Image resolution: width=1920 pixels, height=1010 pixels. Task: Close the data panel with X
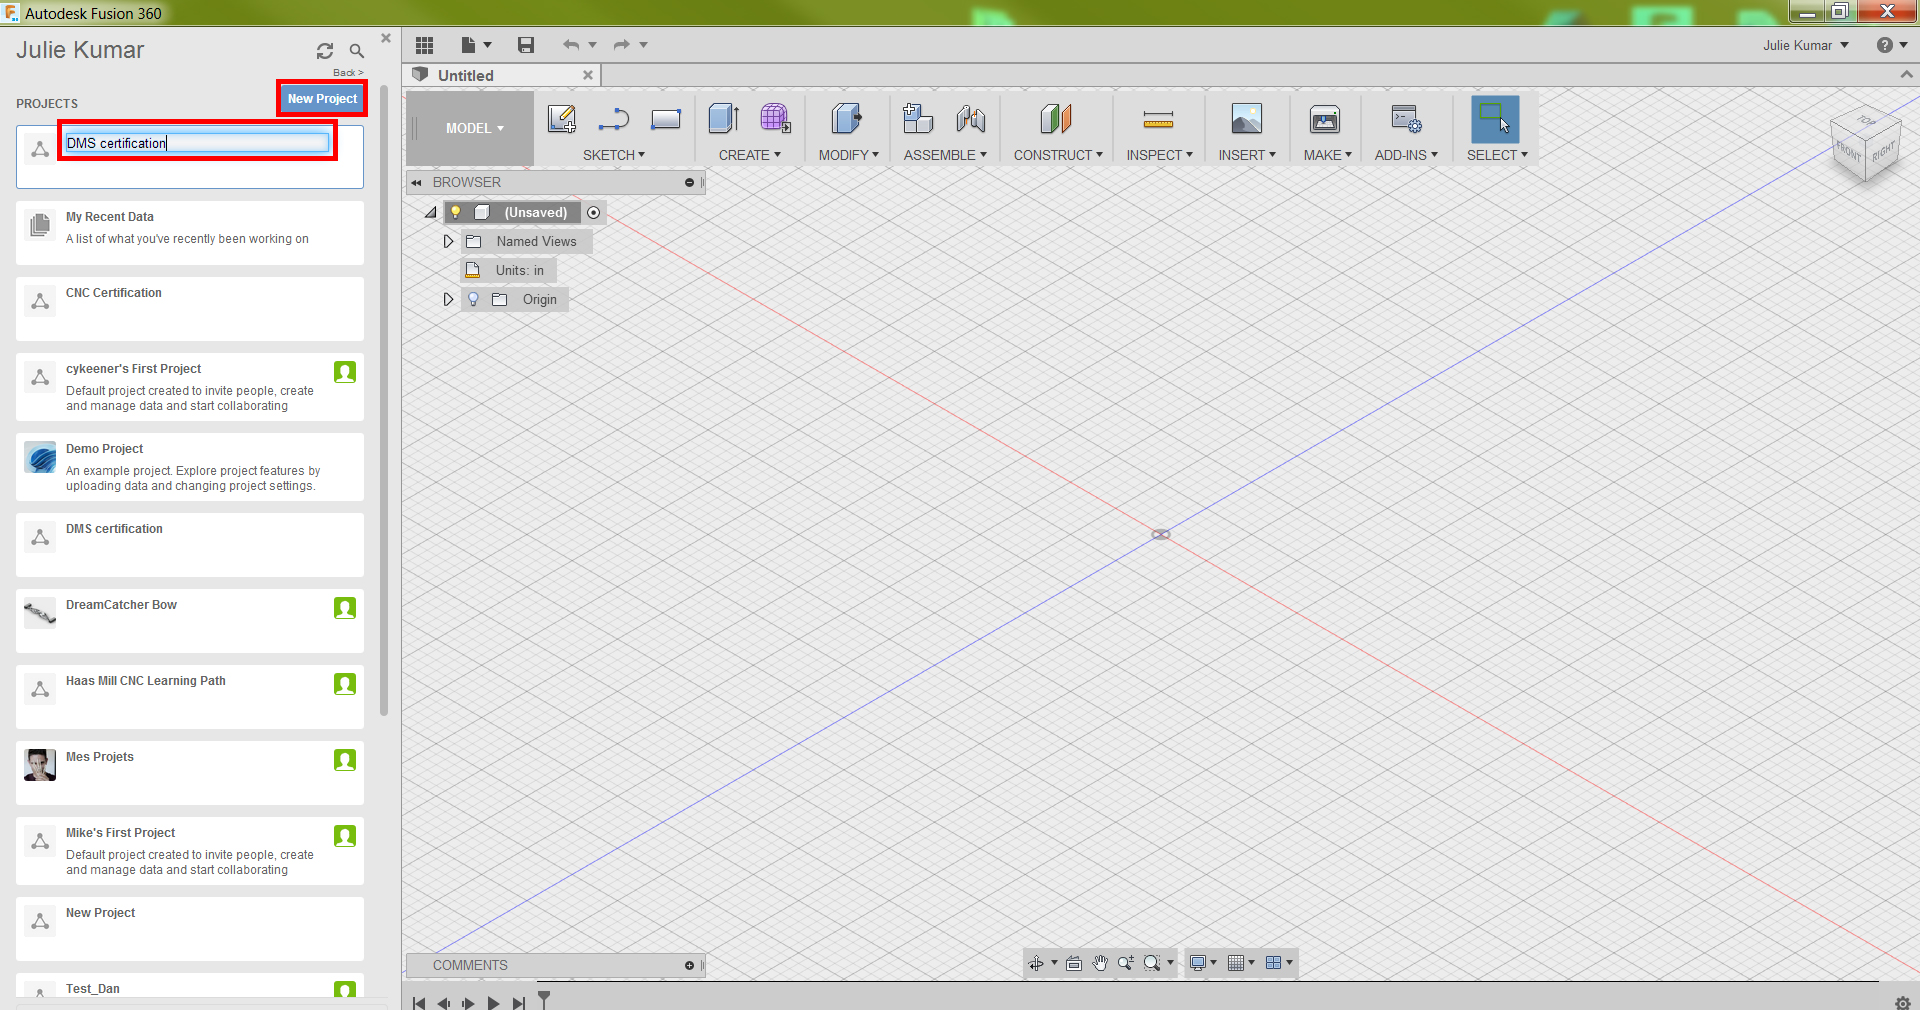(x=386, y=38)
